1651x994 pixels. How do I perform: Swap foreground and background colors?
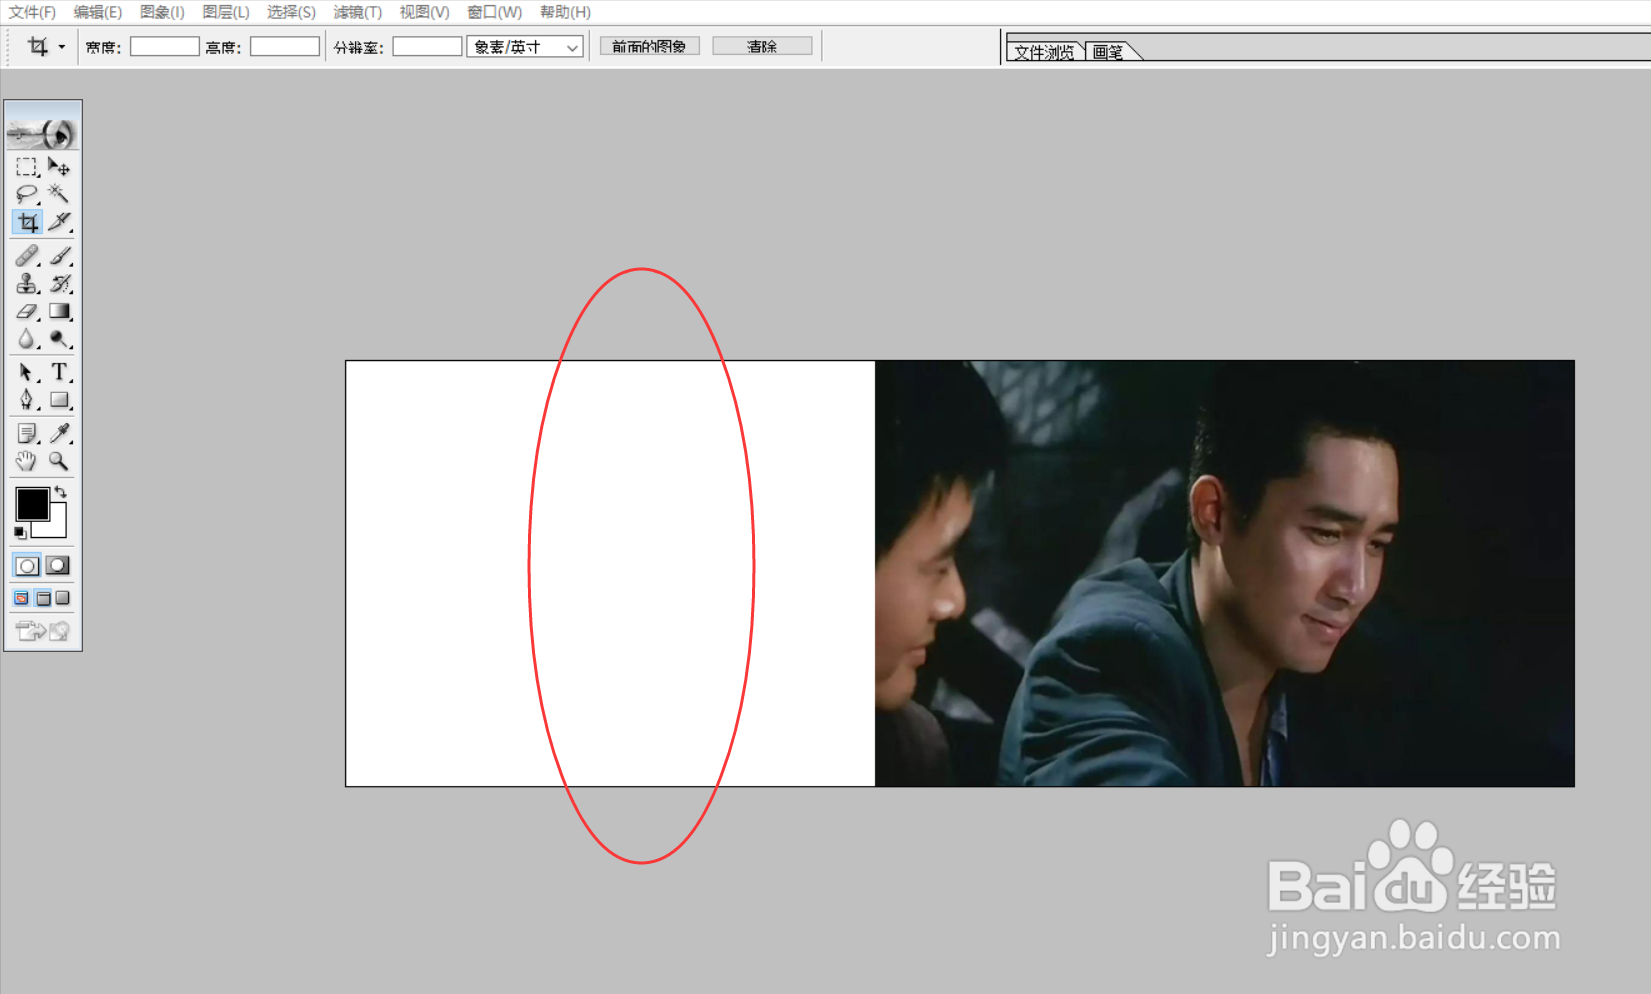[x=61, y=492]
